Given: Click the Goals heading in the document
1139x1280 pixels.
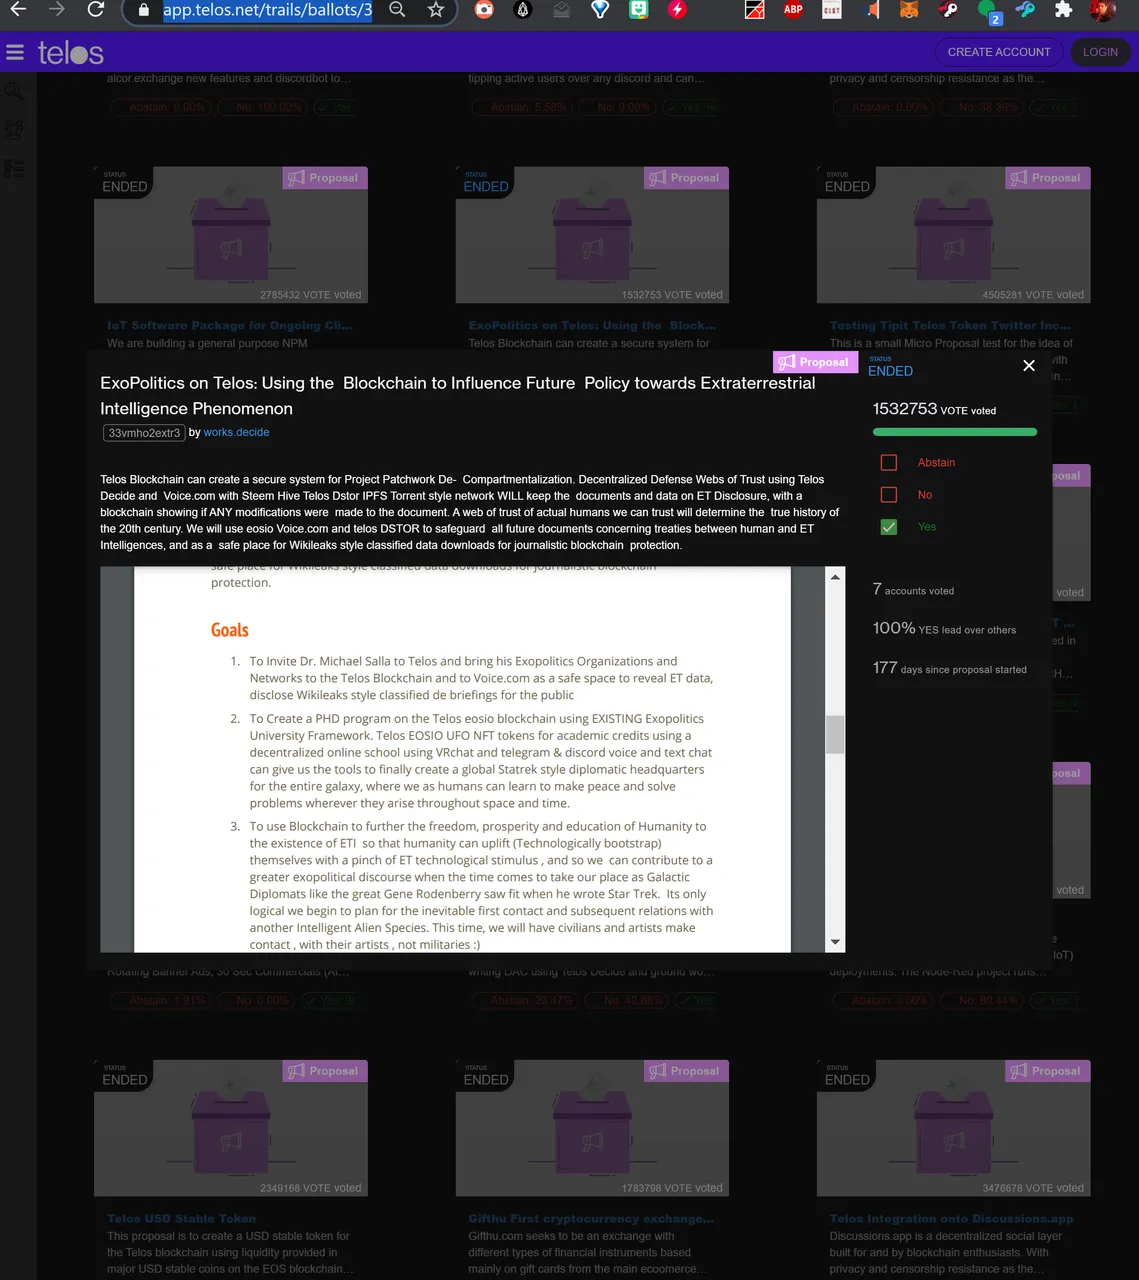Looking at the screenshot, I should click(x=229, y=630).
